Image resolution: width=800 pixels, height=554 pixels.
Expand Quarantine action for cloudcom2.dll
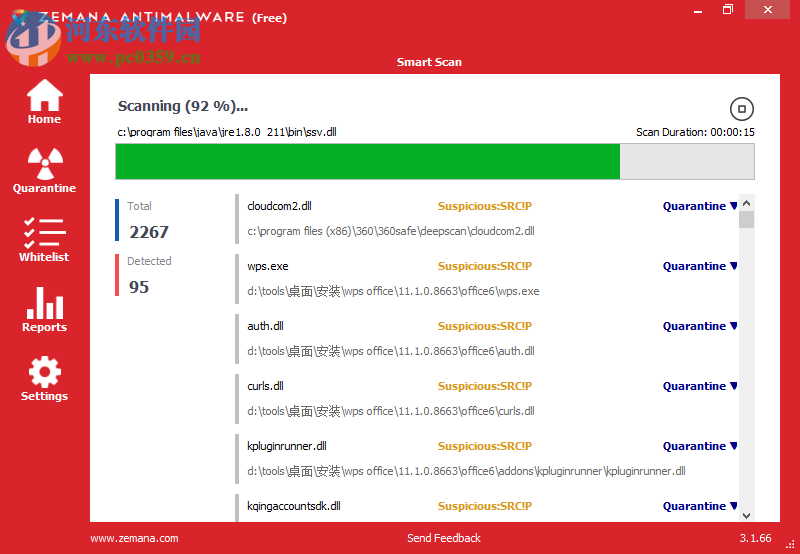pyautogui.click(x=699, y=206)
